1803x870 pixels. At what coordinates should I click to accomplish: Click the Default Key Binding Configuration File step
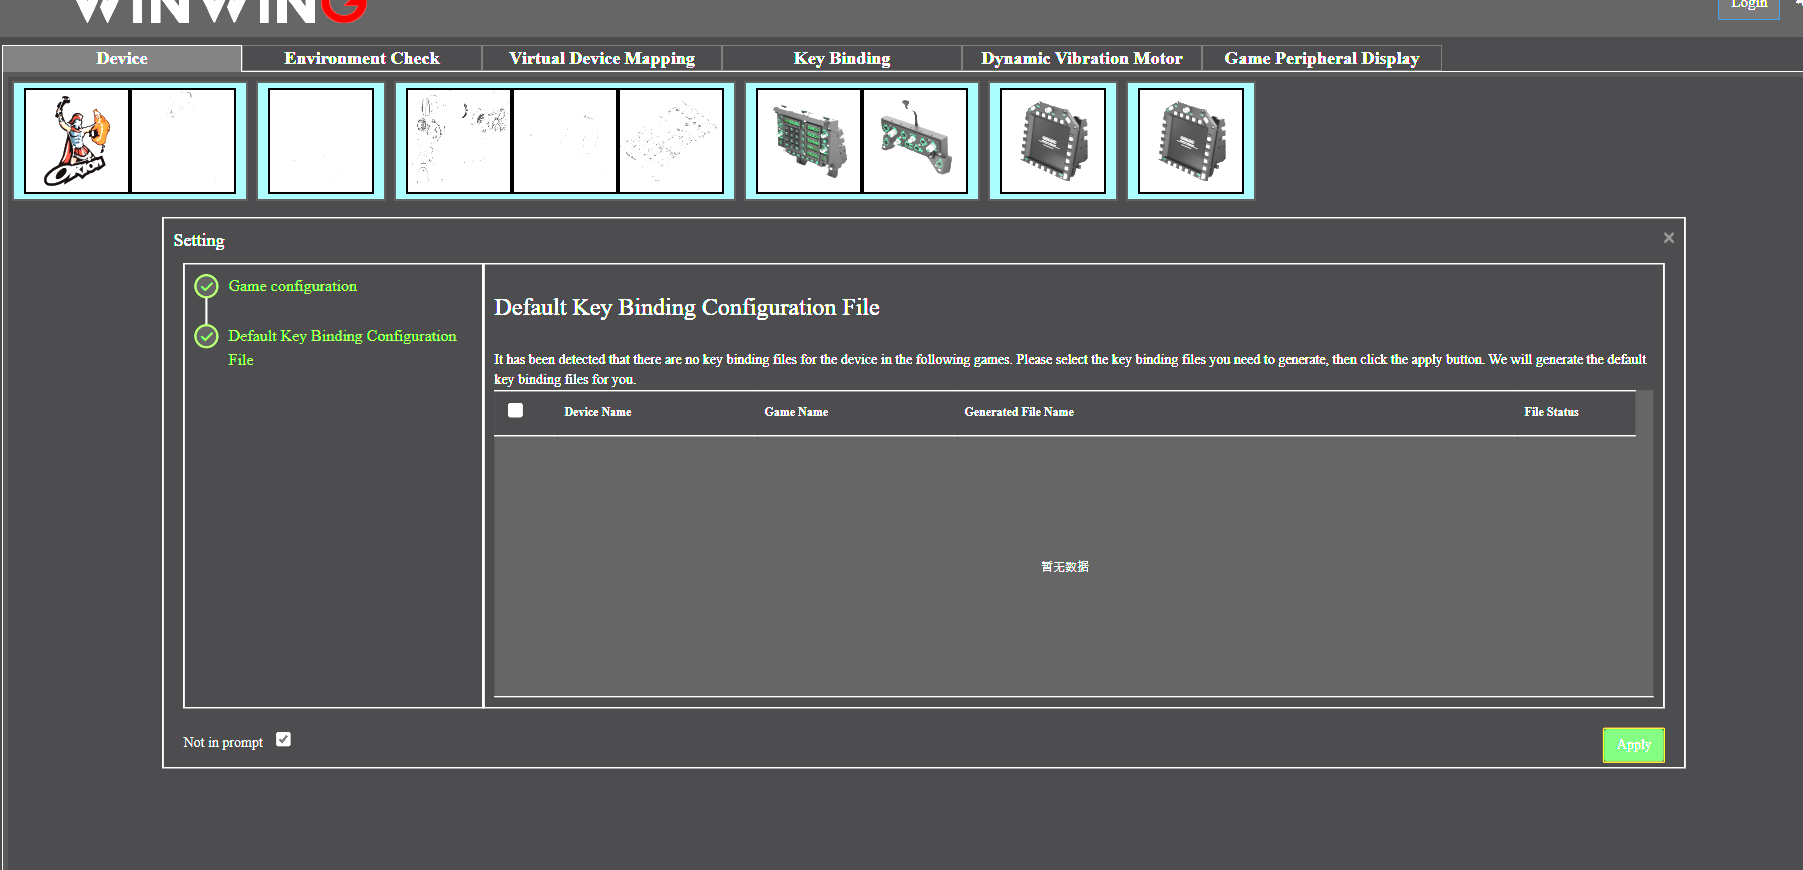coord(342,347)
